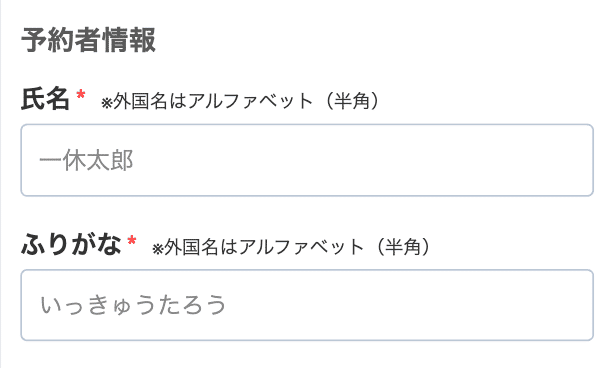Click the いっきゅうたろう placeholder text

pos(133,305)
